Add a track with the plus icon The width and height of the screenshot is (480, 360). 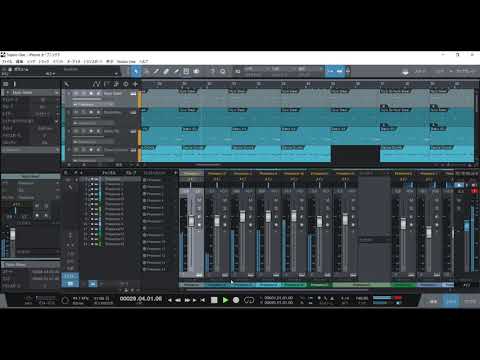click(135, 84)
